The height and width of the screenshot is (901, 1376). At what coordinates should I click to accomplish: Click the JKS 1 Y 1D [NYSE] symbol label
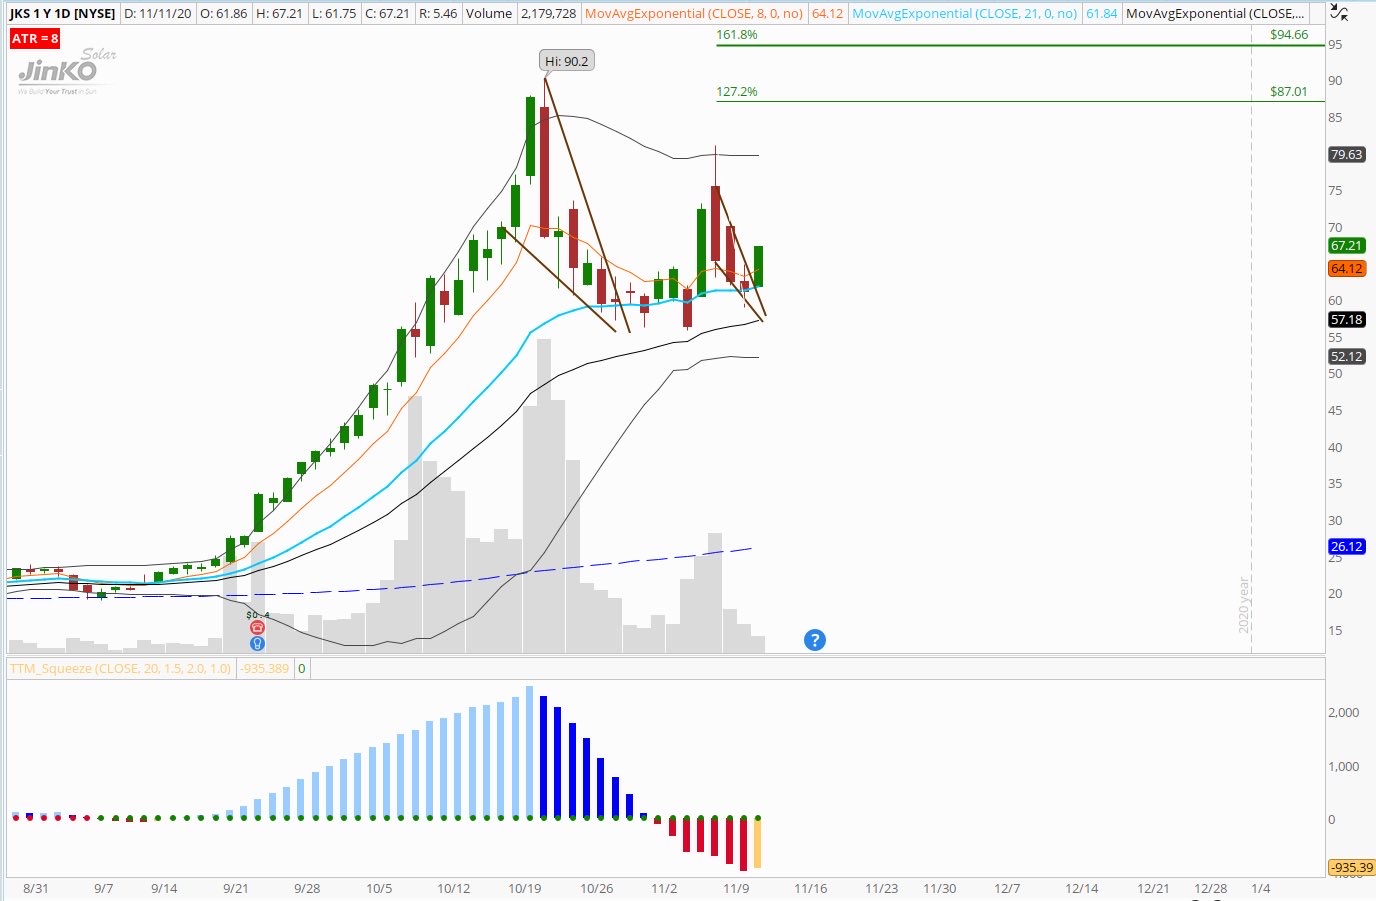(x=62, y=13)
